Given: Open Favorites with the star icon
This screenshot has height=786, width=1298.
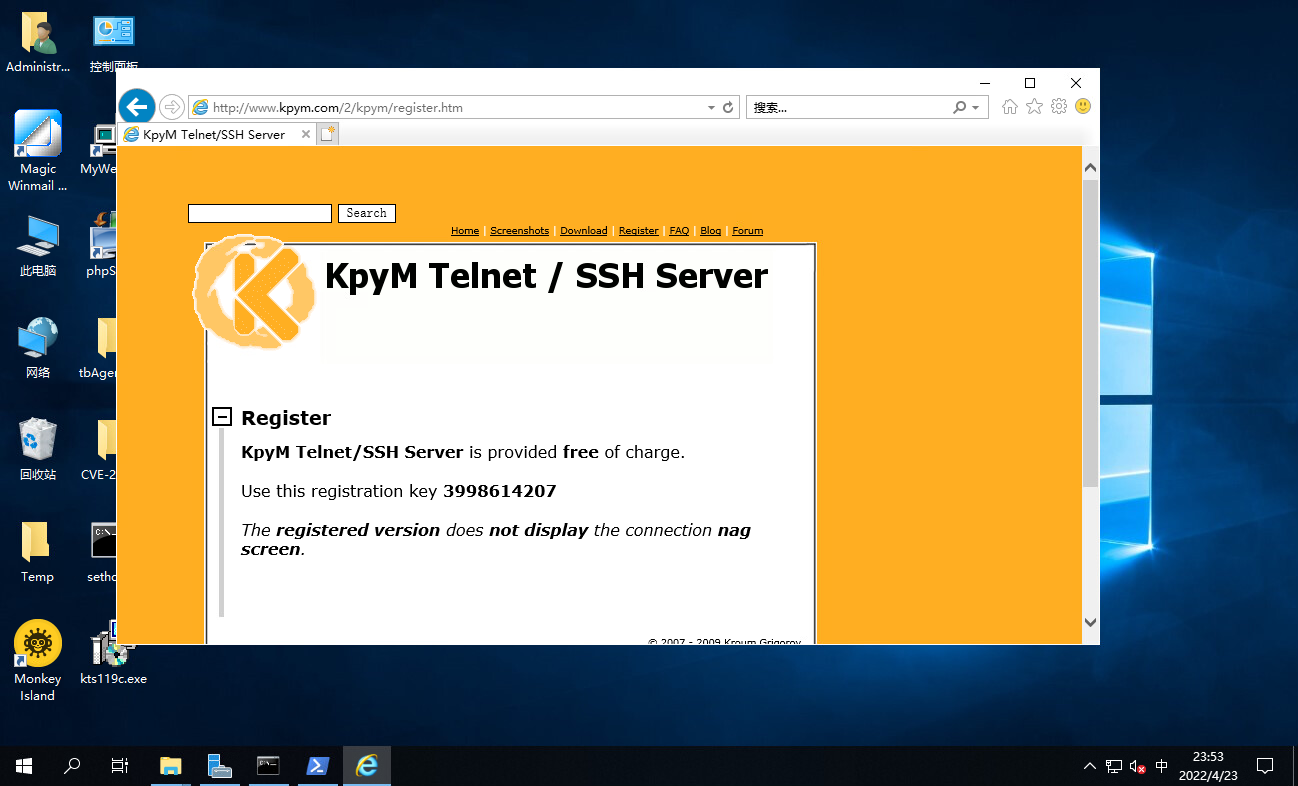Looking at the screenshot, I should pyautogui.click(x=1034, y=106).
